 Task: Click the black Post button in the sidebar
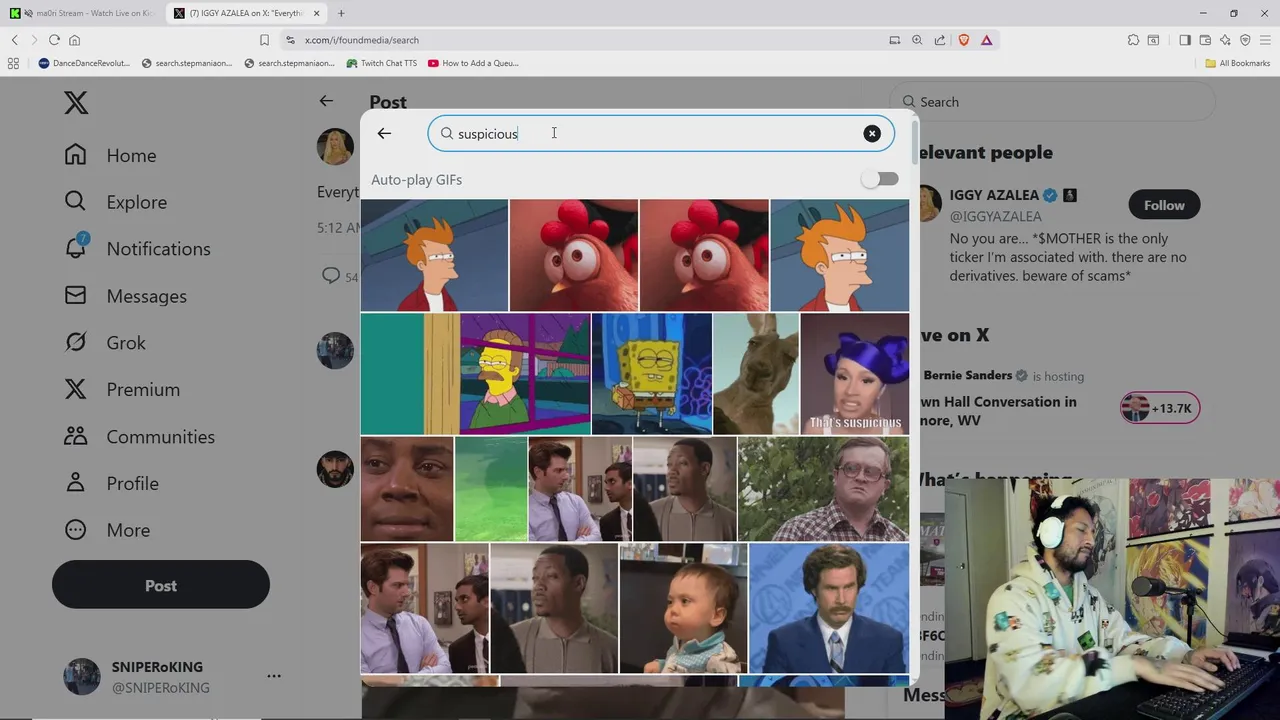click(161, 586)
